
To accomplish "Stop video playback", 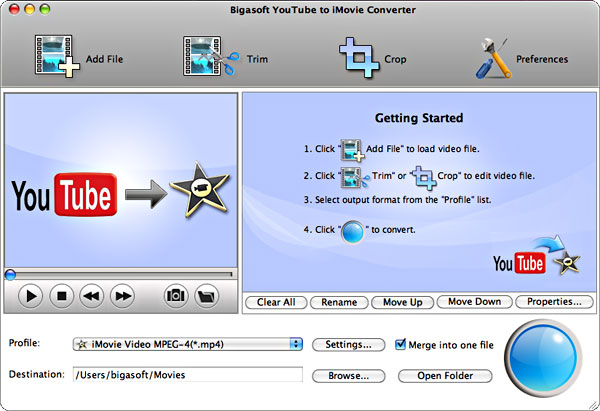I will click(x=61, y=296).
